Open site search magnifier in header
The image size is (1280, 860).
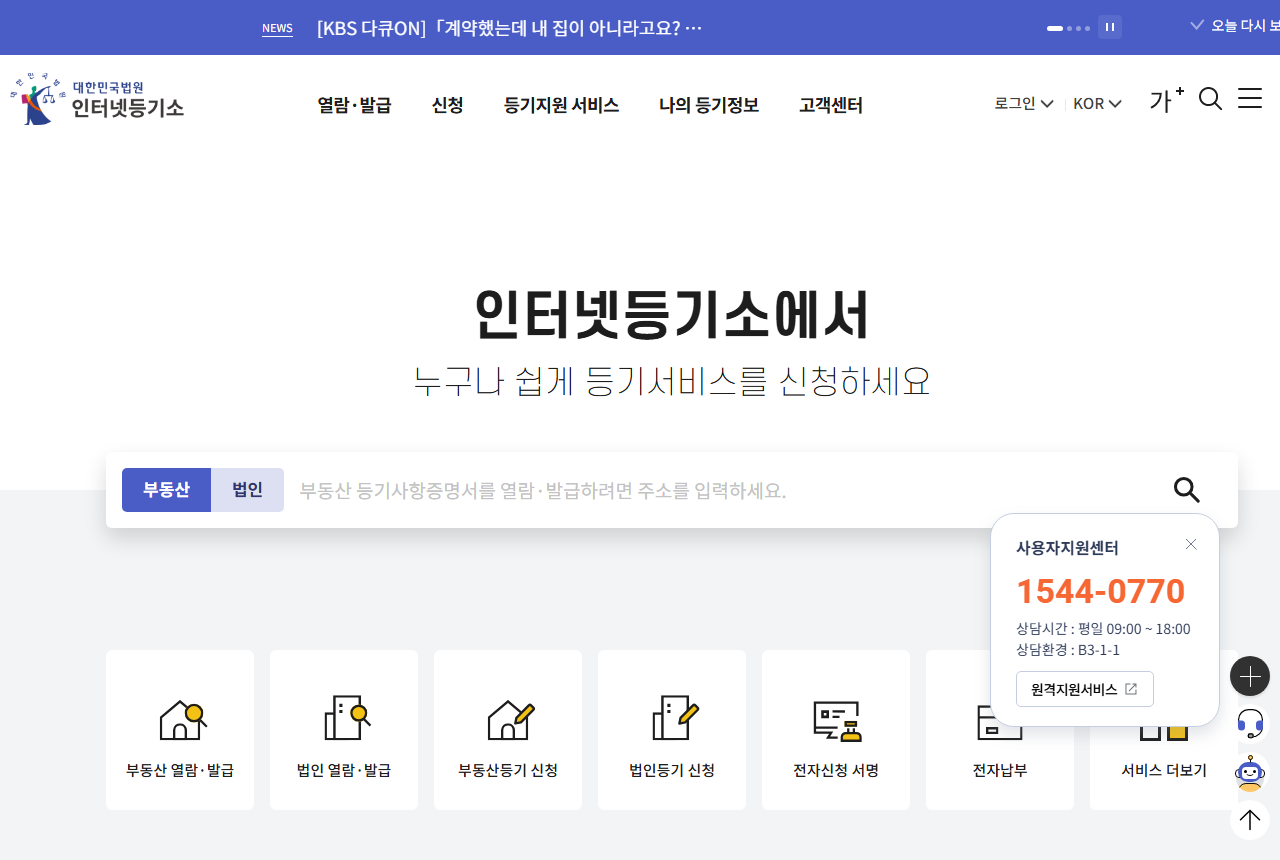tap(1210, 99)
